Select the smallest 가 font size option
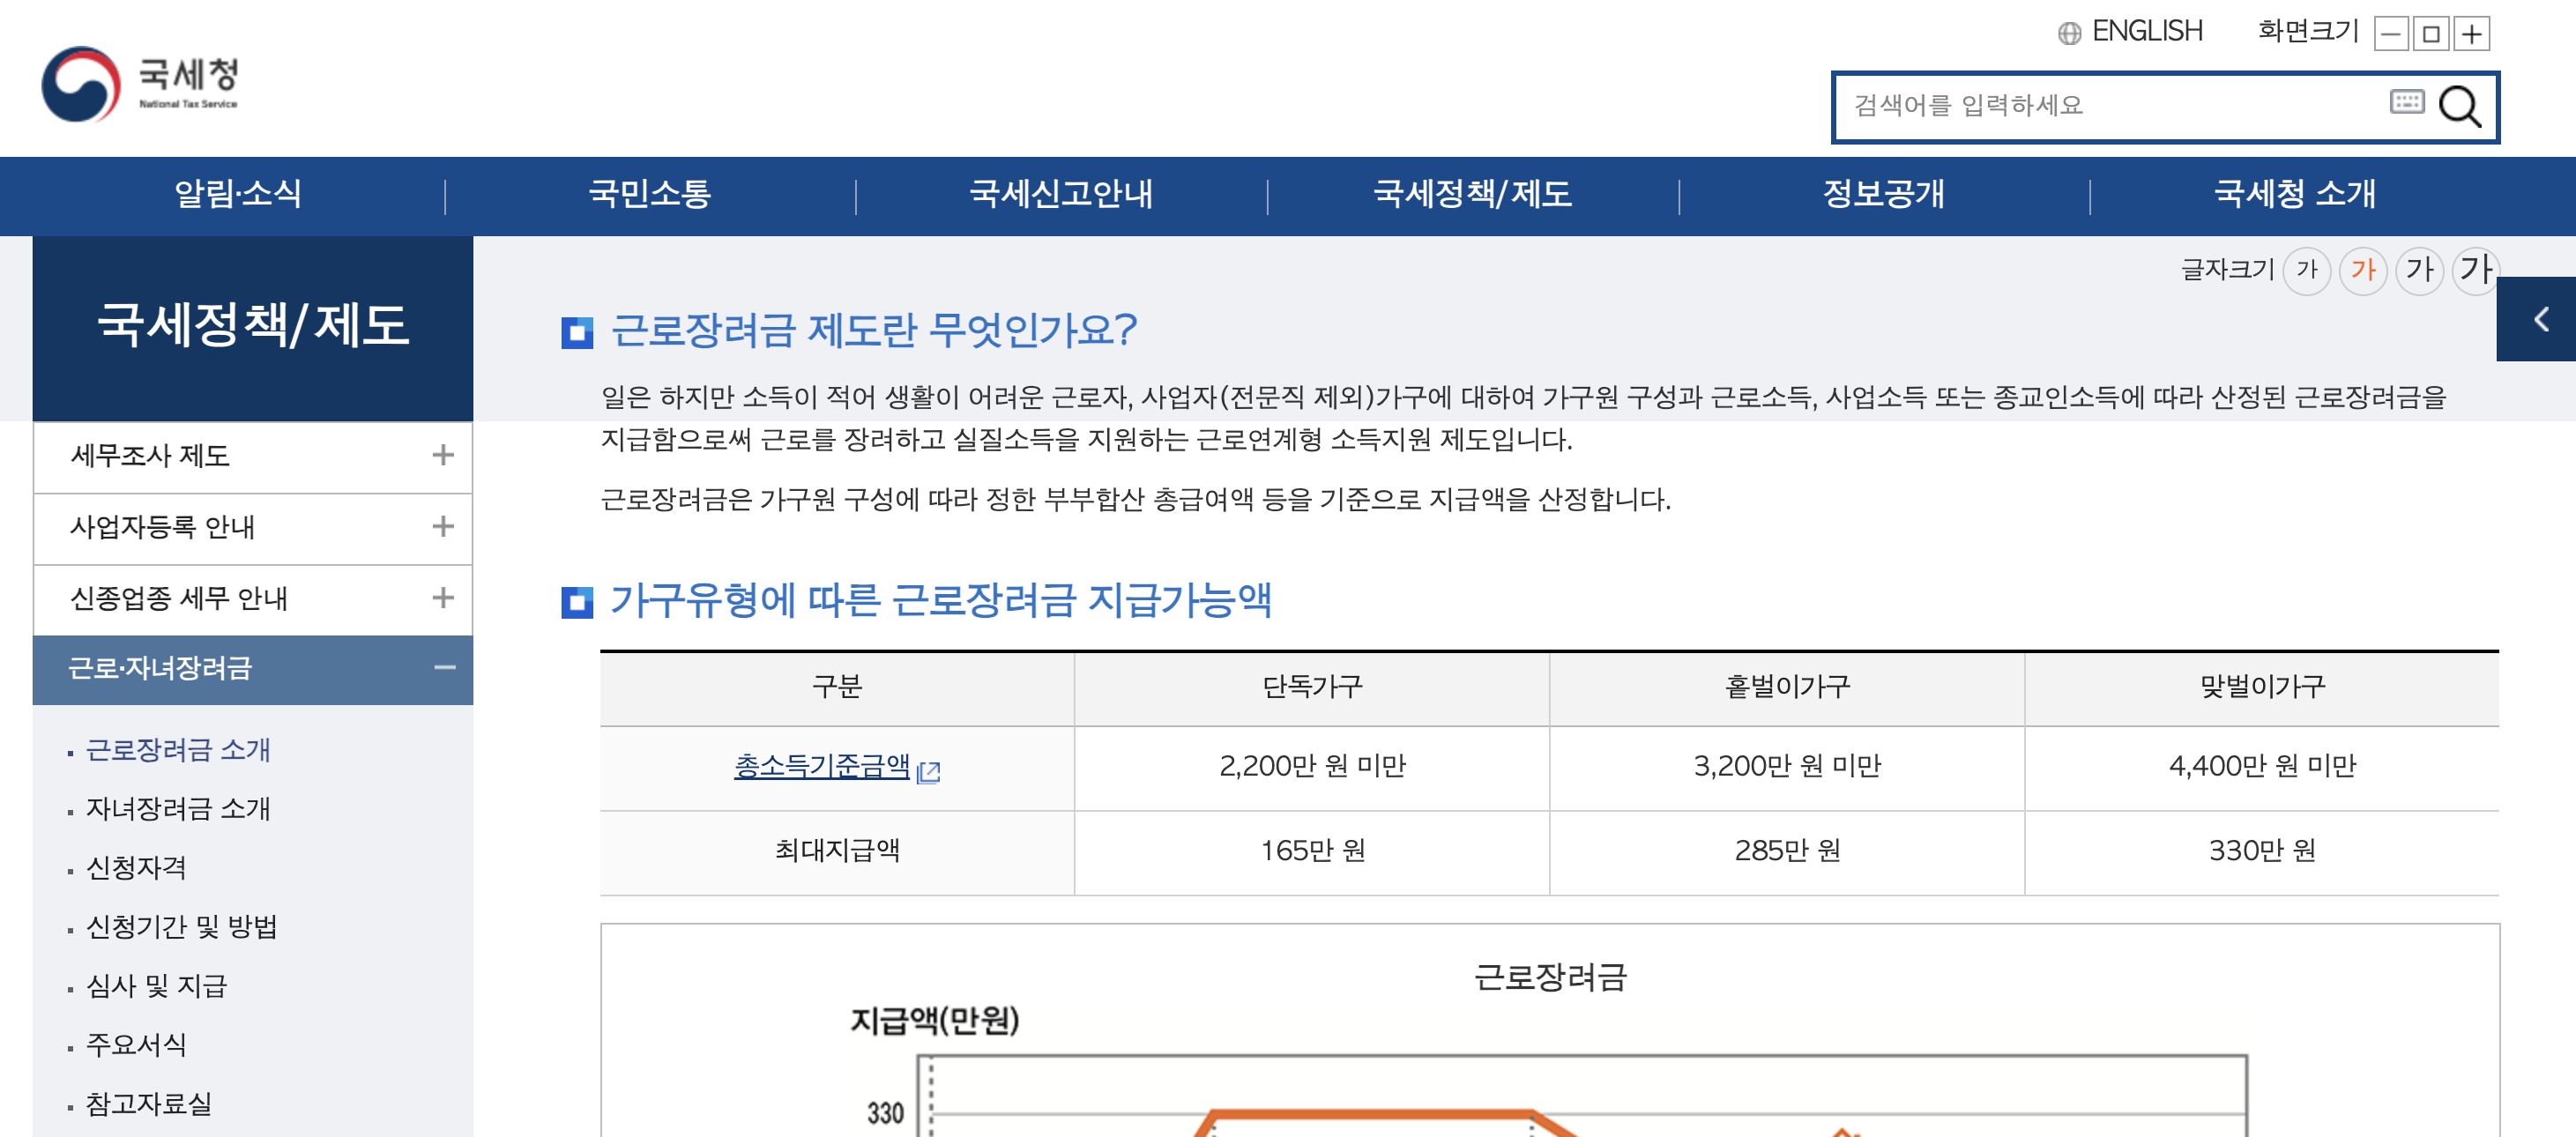Viewport: 2576px width, 1137px height. tap(2306, 269)
